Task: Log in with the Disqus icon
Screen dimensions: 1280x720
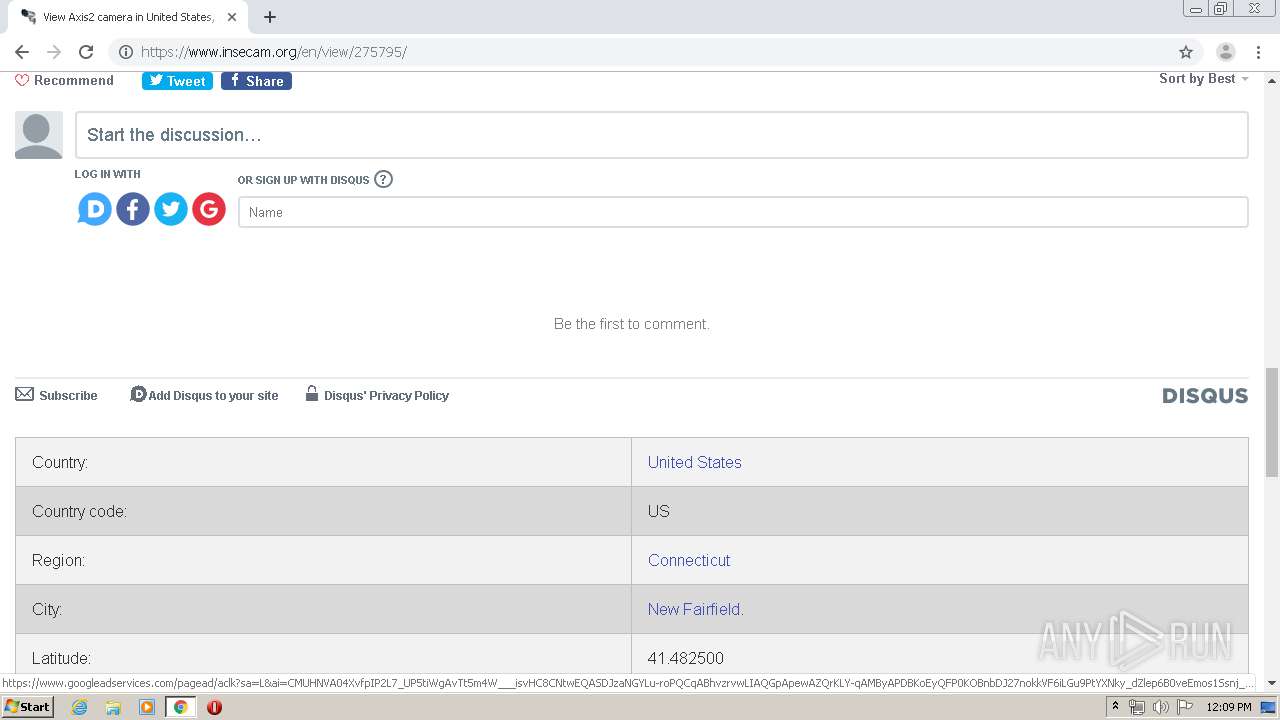Action: tap(95, 209)
